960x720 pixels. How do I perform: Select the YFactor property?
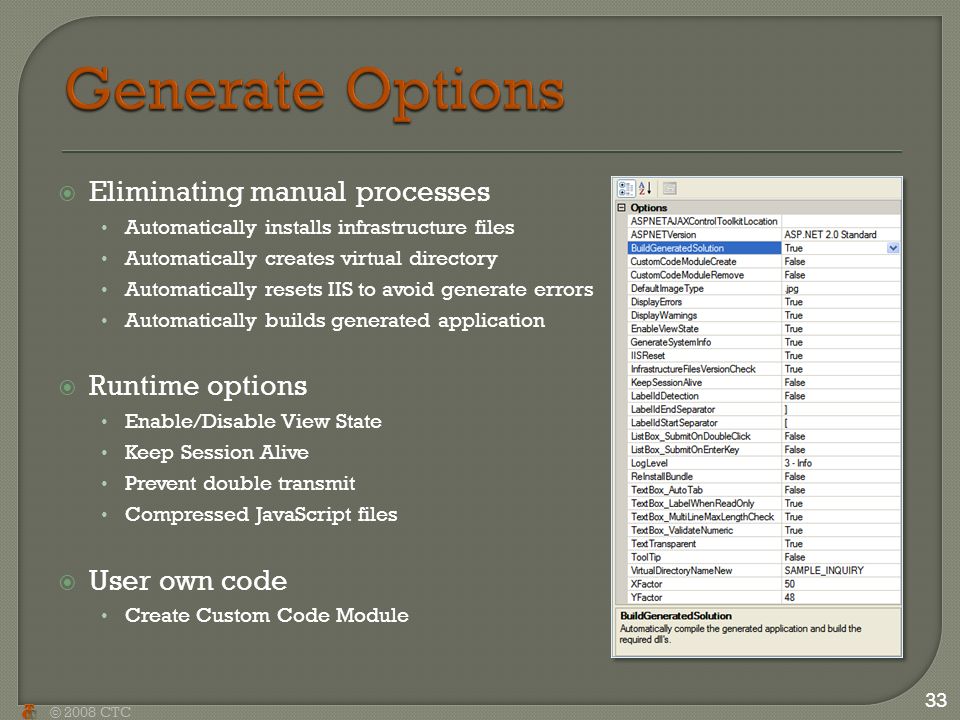click(704, 598)
